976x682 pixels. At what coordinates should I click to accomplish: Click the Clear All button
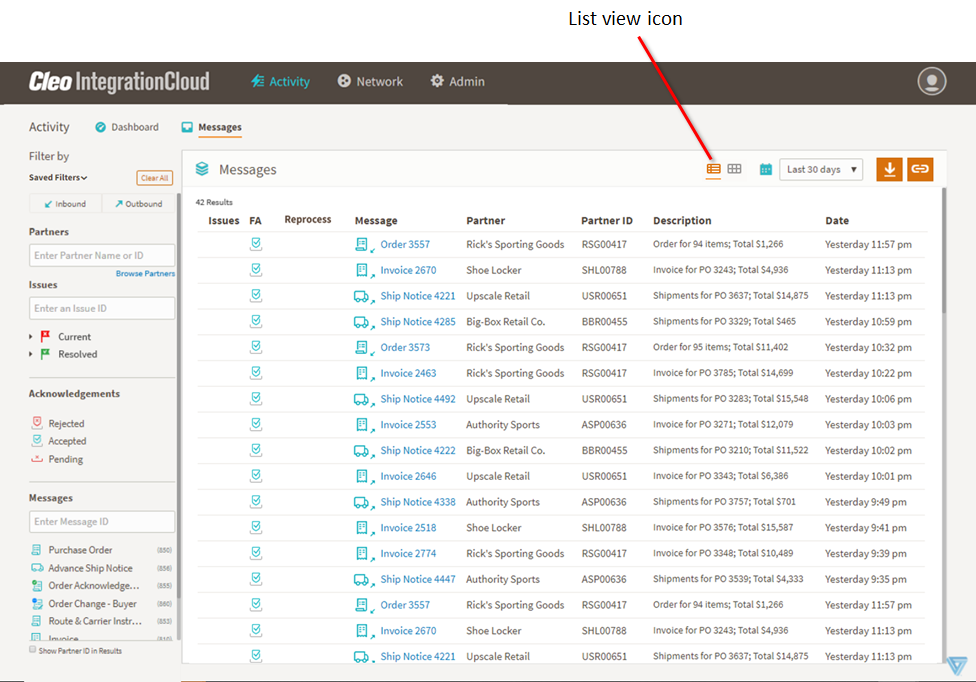click(154, 178)
